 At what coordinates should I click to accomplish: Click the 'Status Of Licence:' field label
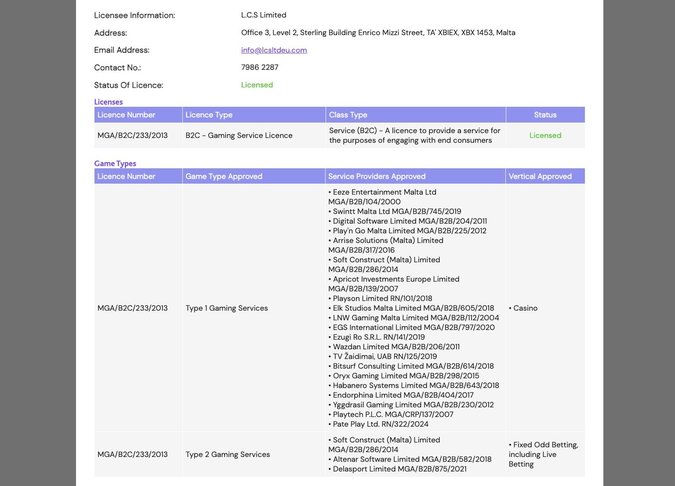[128, 85]
